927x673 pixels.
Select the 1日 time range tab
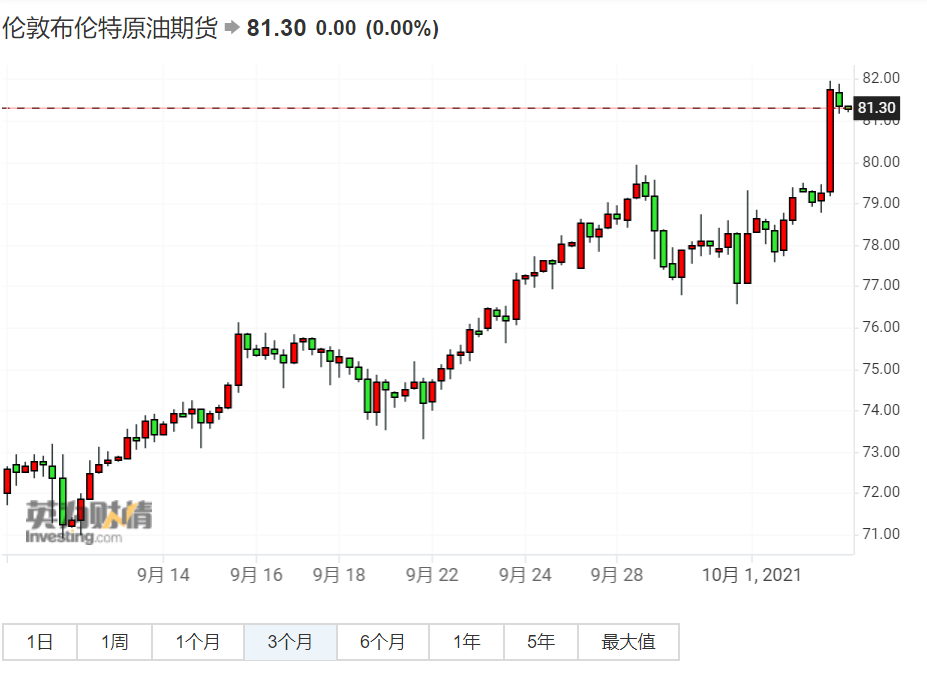[x=40, y=642]
